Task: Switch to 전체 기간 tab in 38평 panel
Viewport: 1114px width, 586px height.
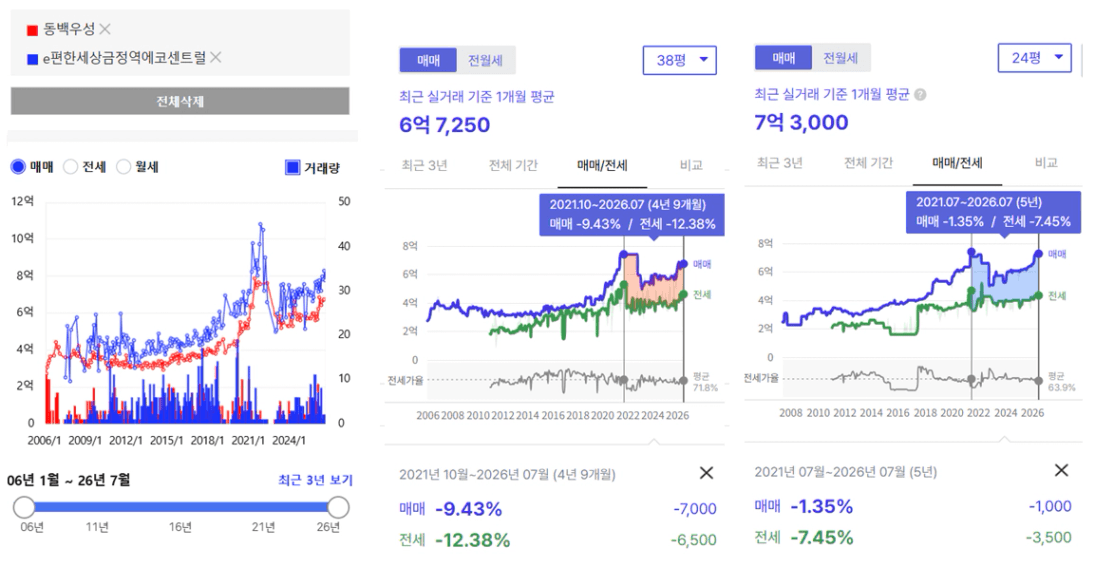Action: [x=513, y=166]
